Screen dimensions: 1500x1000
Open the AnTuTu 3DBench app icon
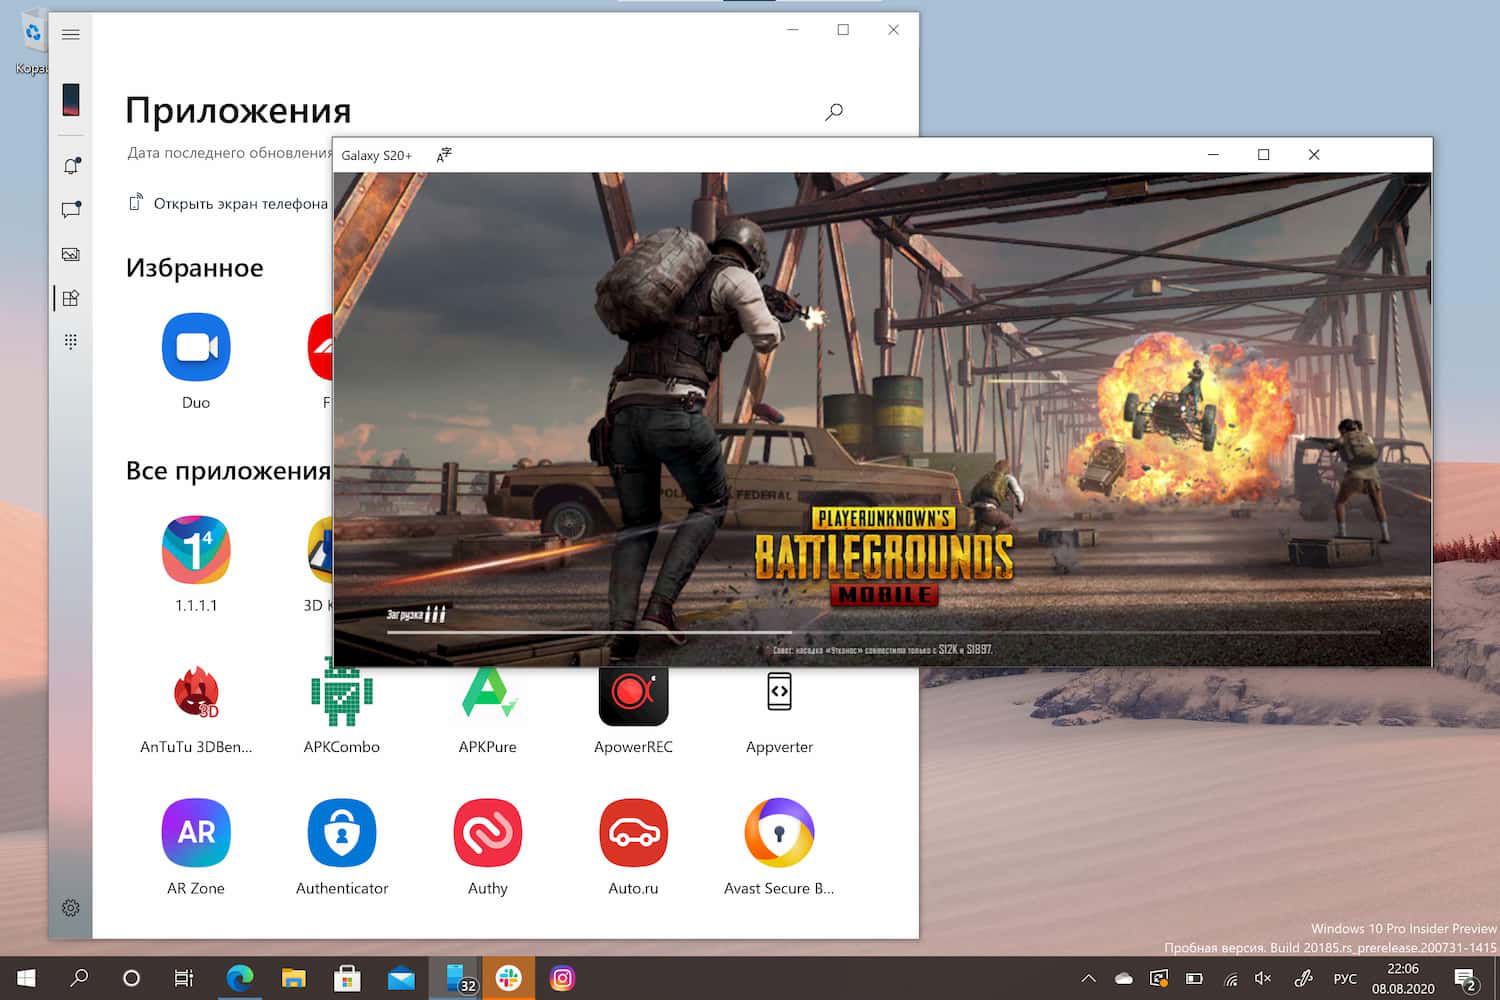point(195,691)
